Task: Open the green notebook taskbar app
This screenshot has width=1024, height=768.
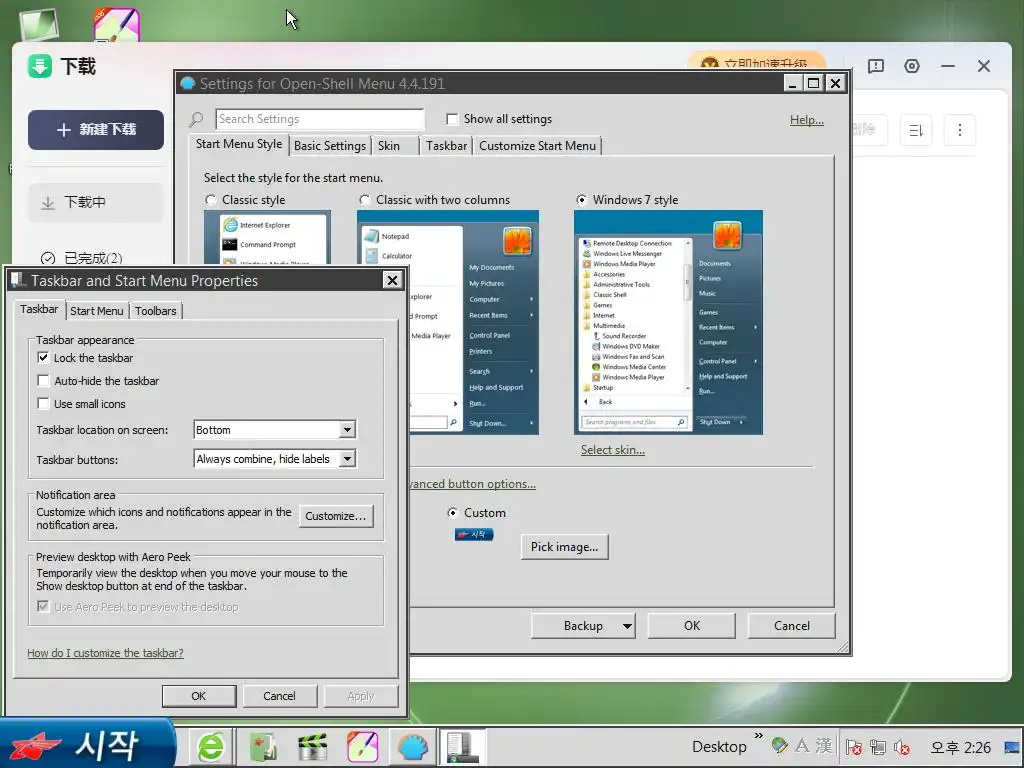Action: point(263,747)
